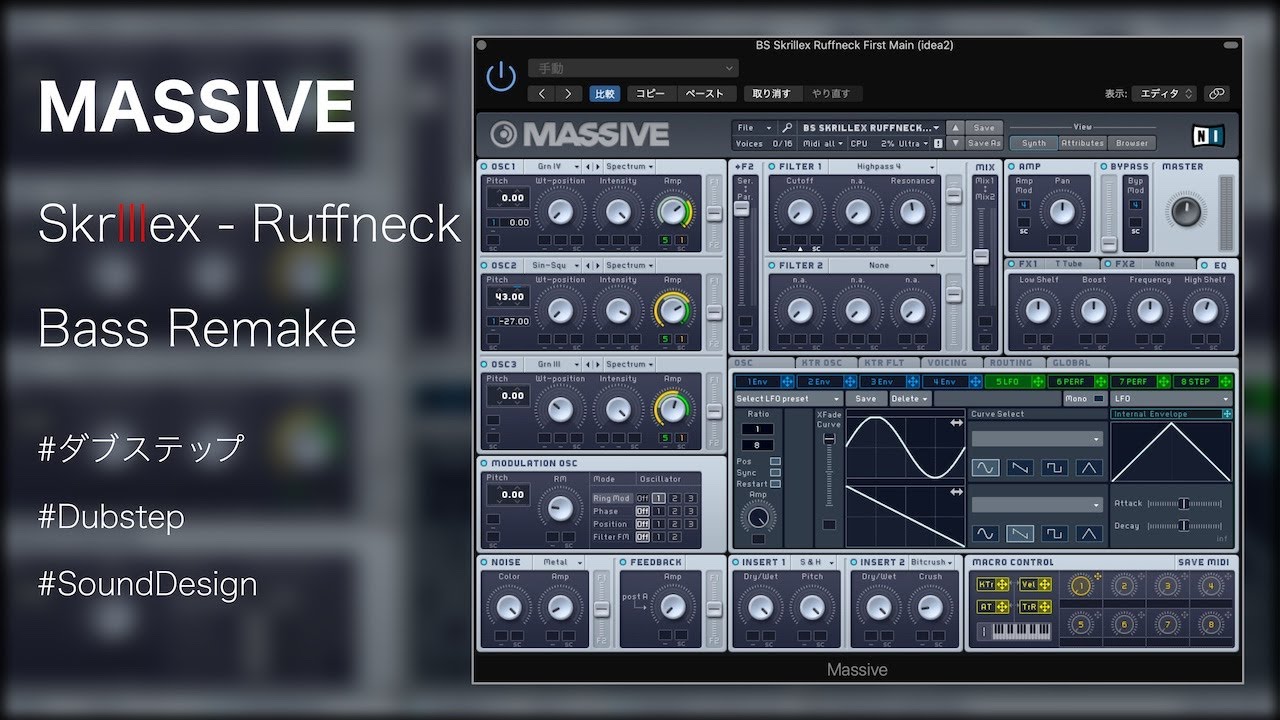The width and height of the screenshot is (1280, 720).
Task: Toggle the FILTER 1 on/off indicator
Action: click(772, 167)
